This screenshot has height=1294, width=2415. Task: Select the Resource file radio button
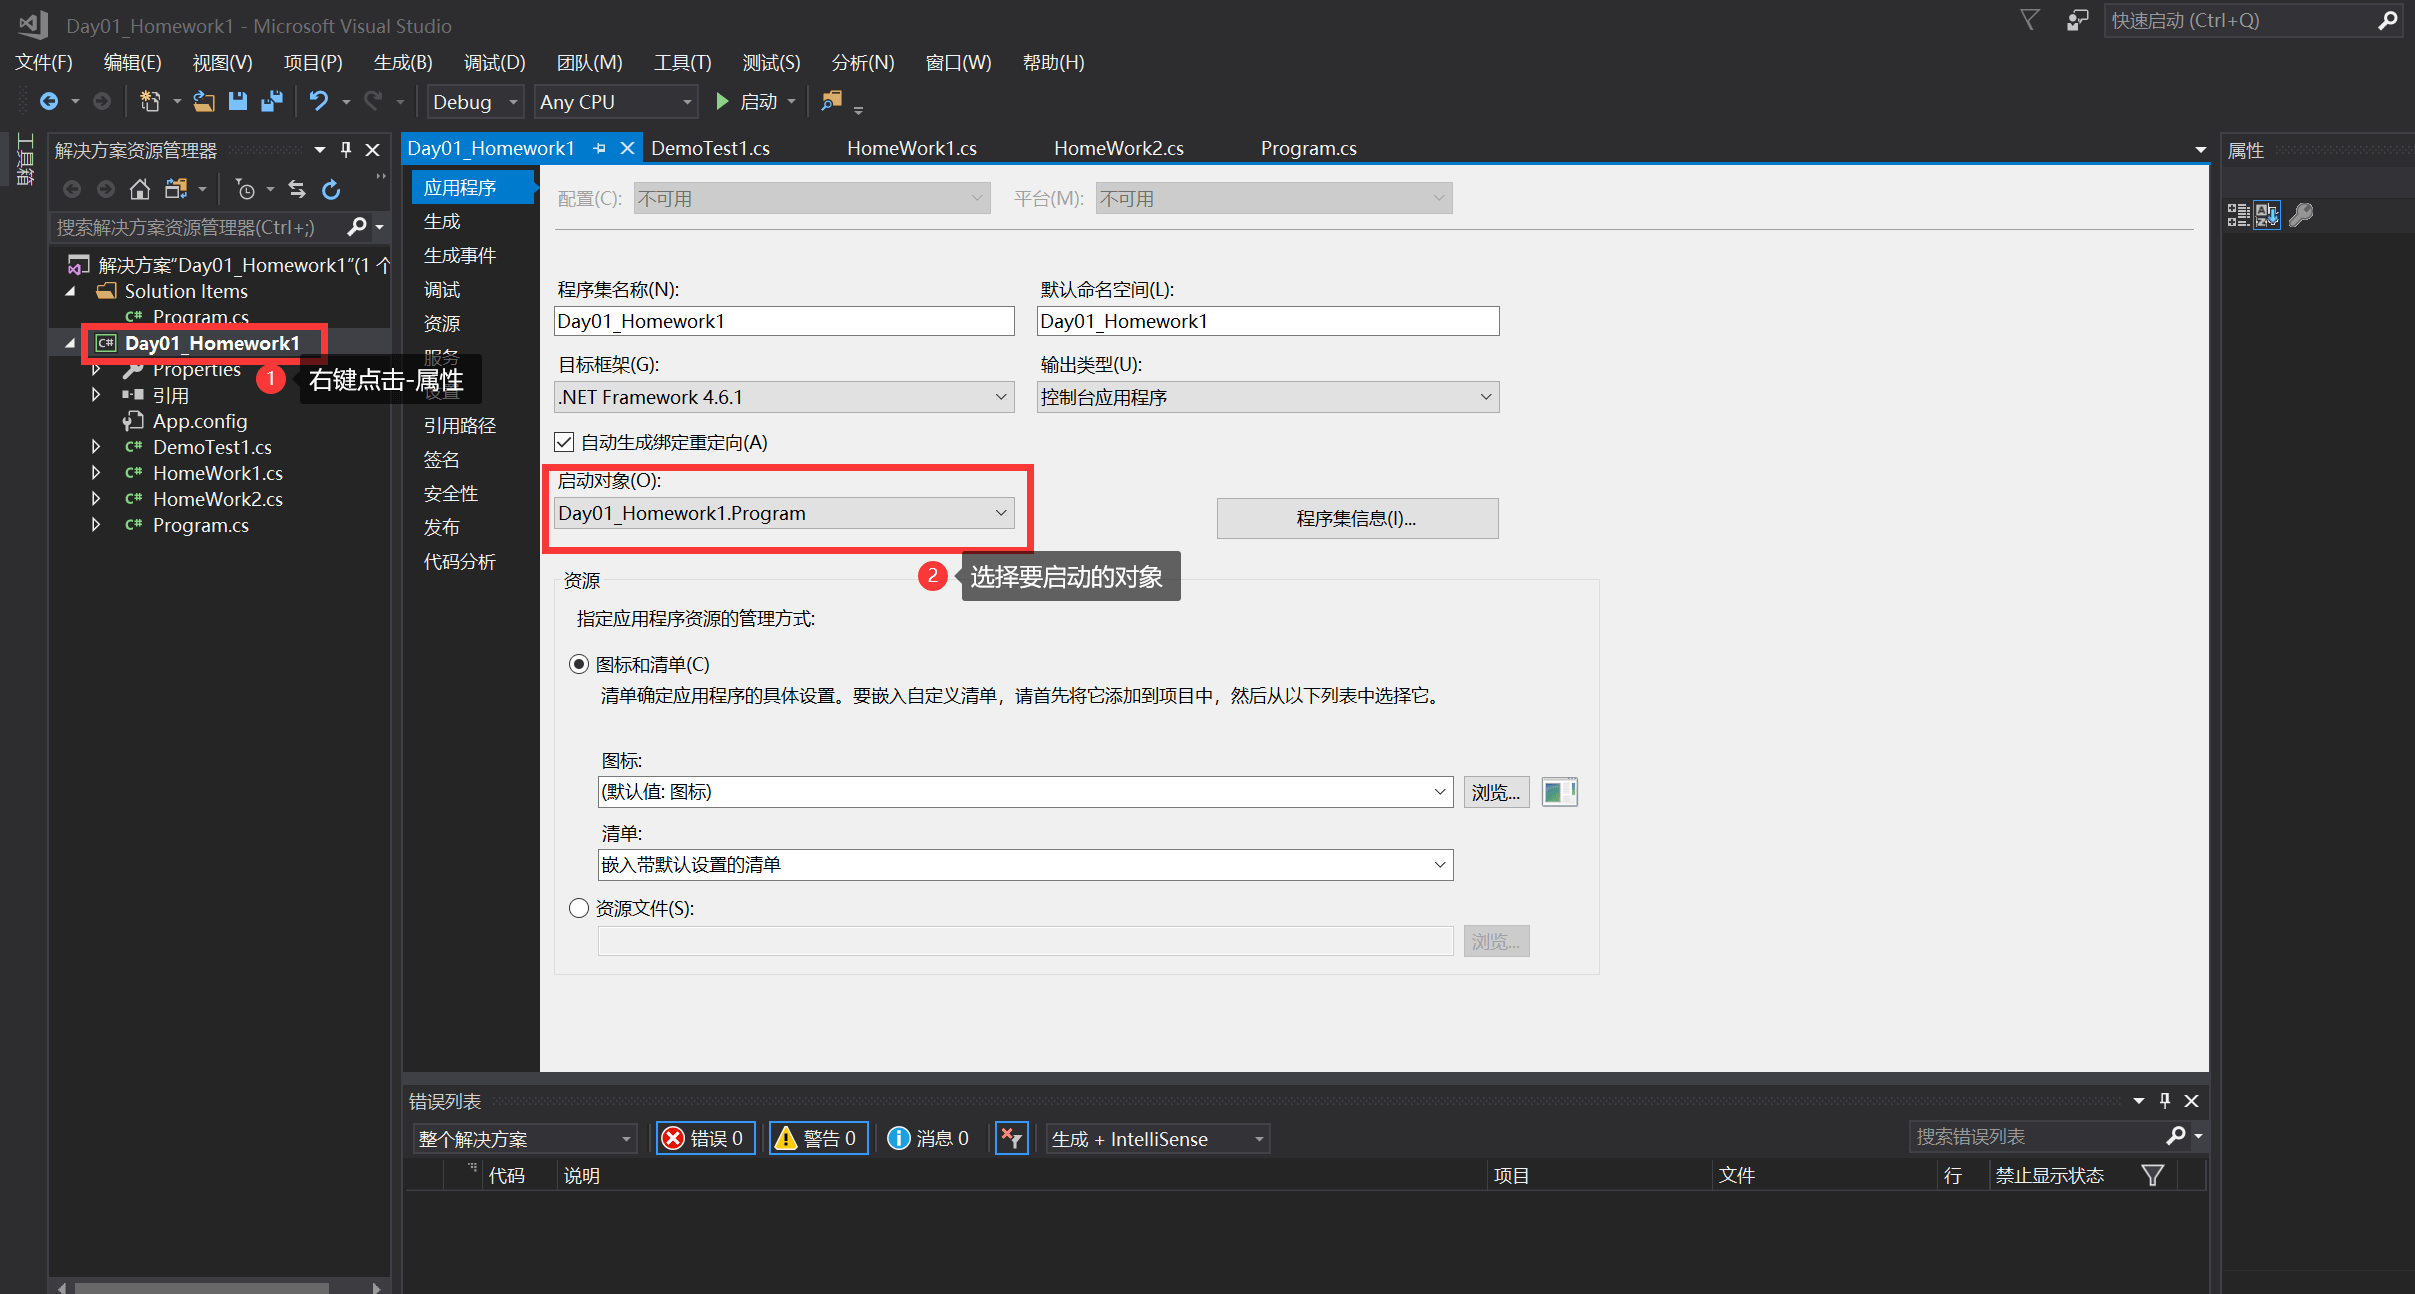pyautogui.click(x=579, y=908)
